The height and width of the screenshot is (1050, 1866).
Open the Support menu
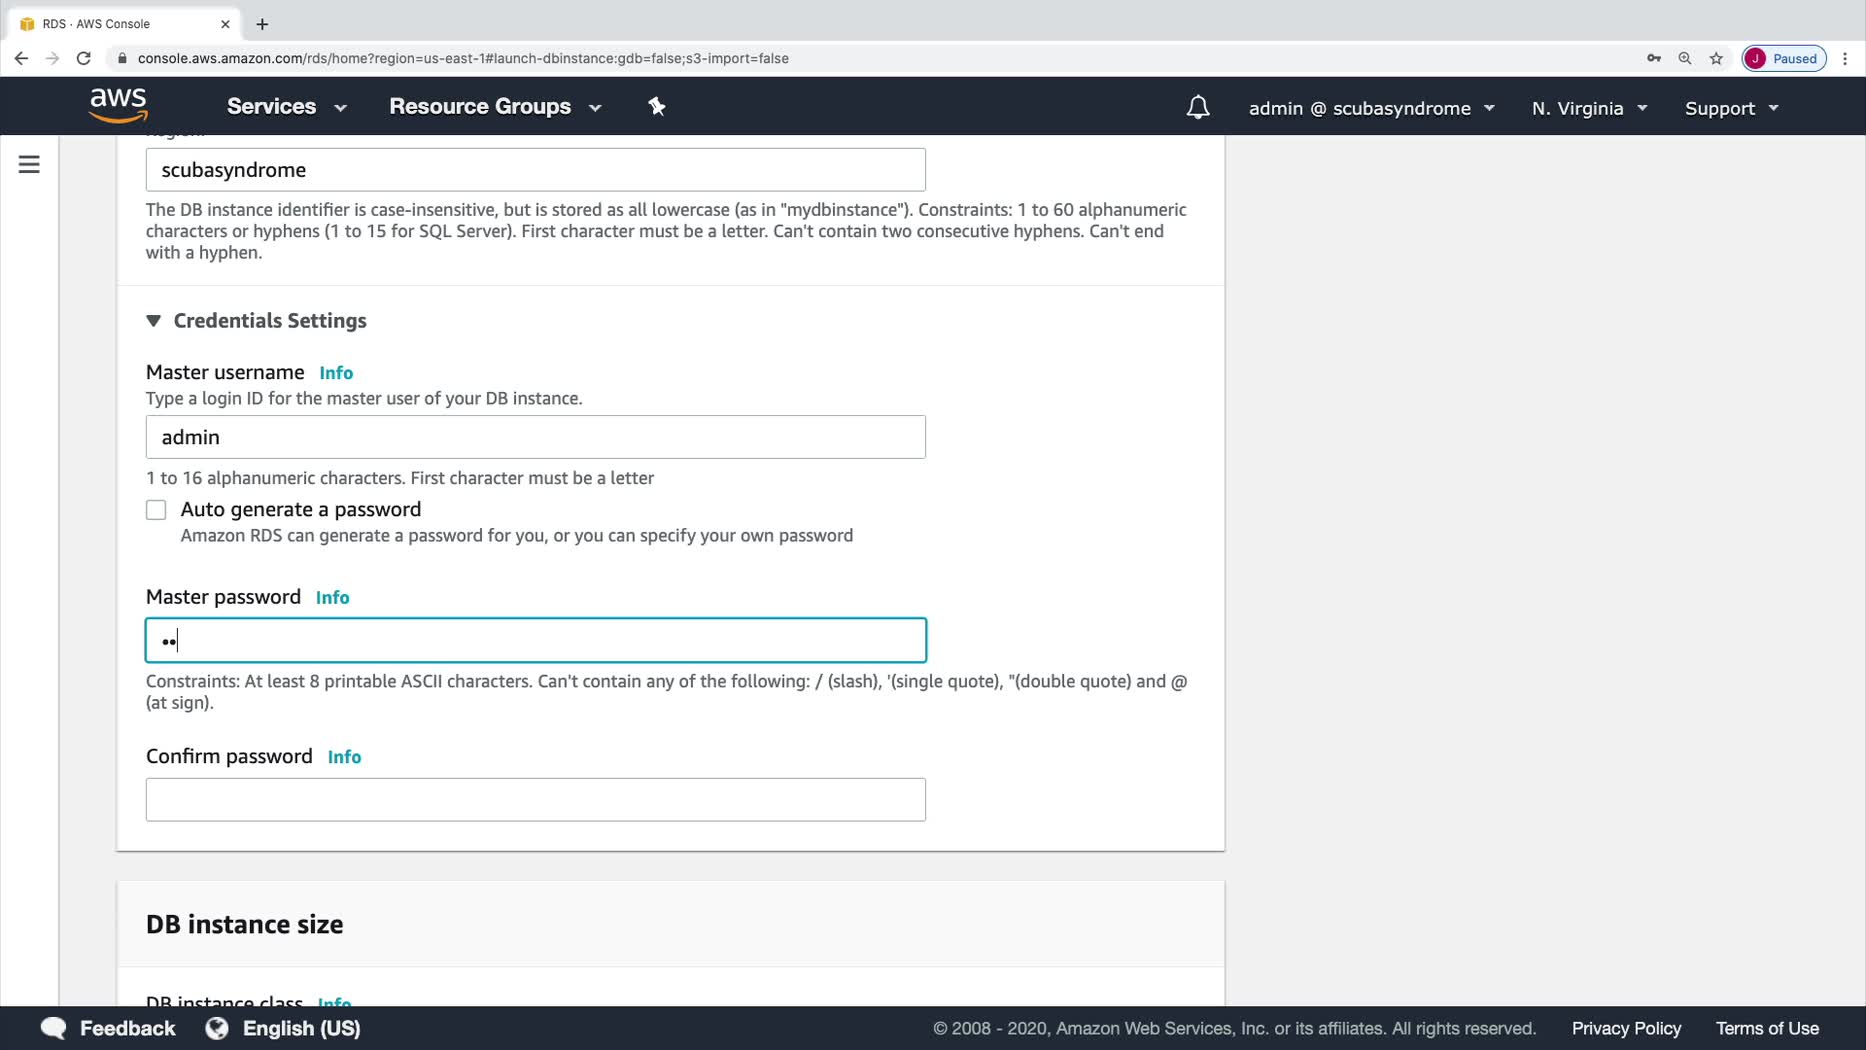coord(1731,108)
